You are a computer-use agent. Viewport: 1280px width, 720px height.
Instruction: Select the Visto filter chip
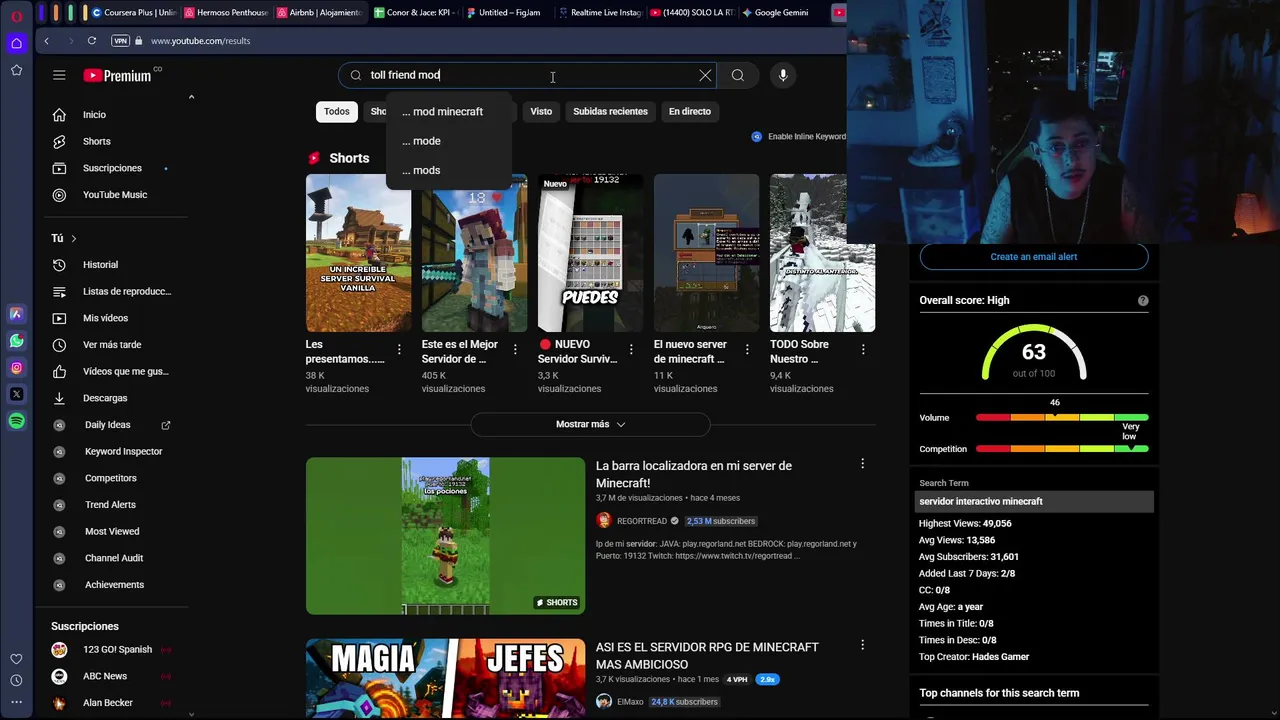(x=541, y=111)
